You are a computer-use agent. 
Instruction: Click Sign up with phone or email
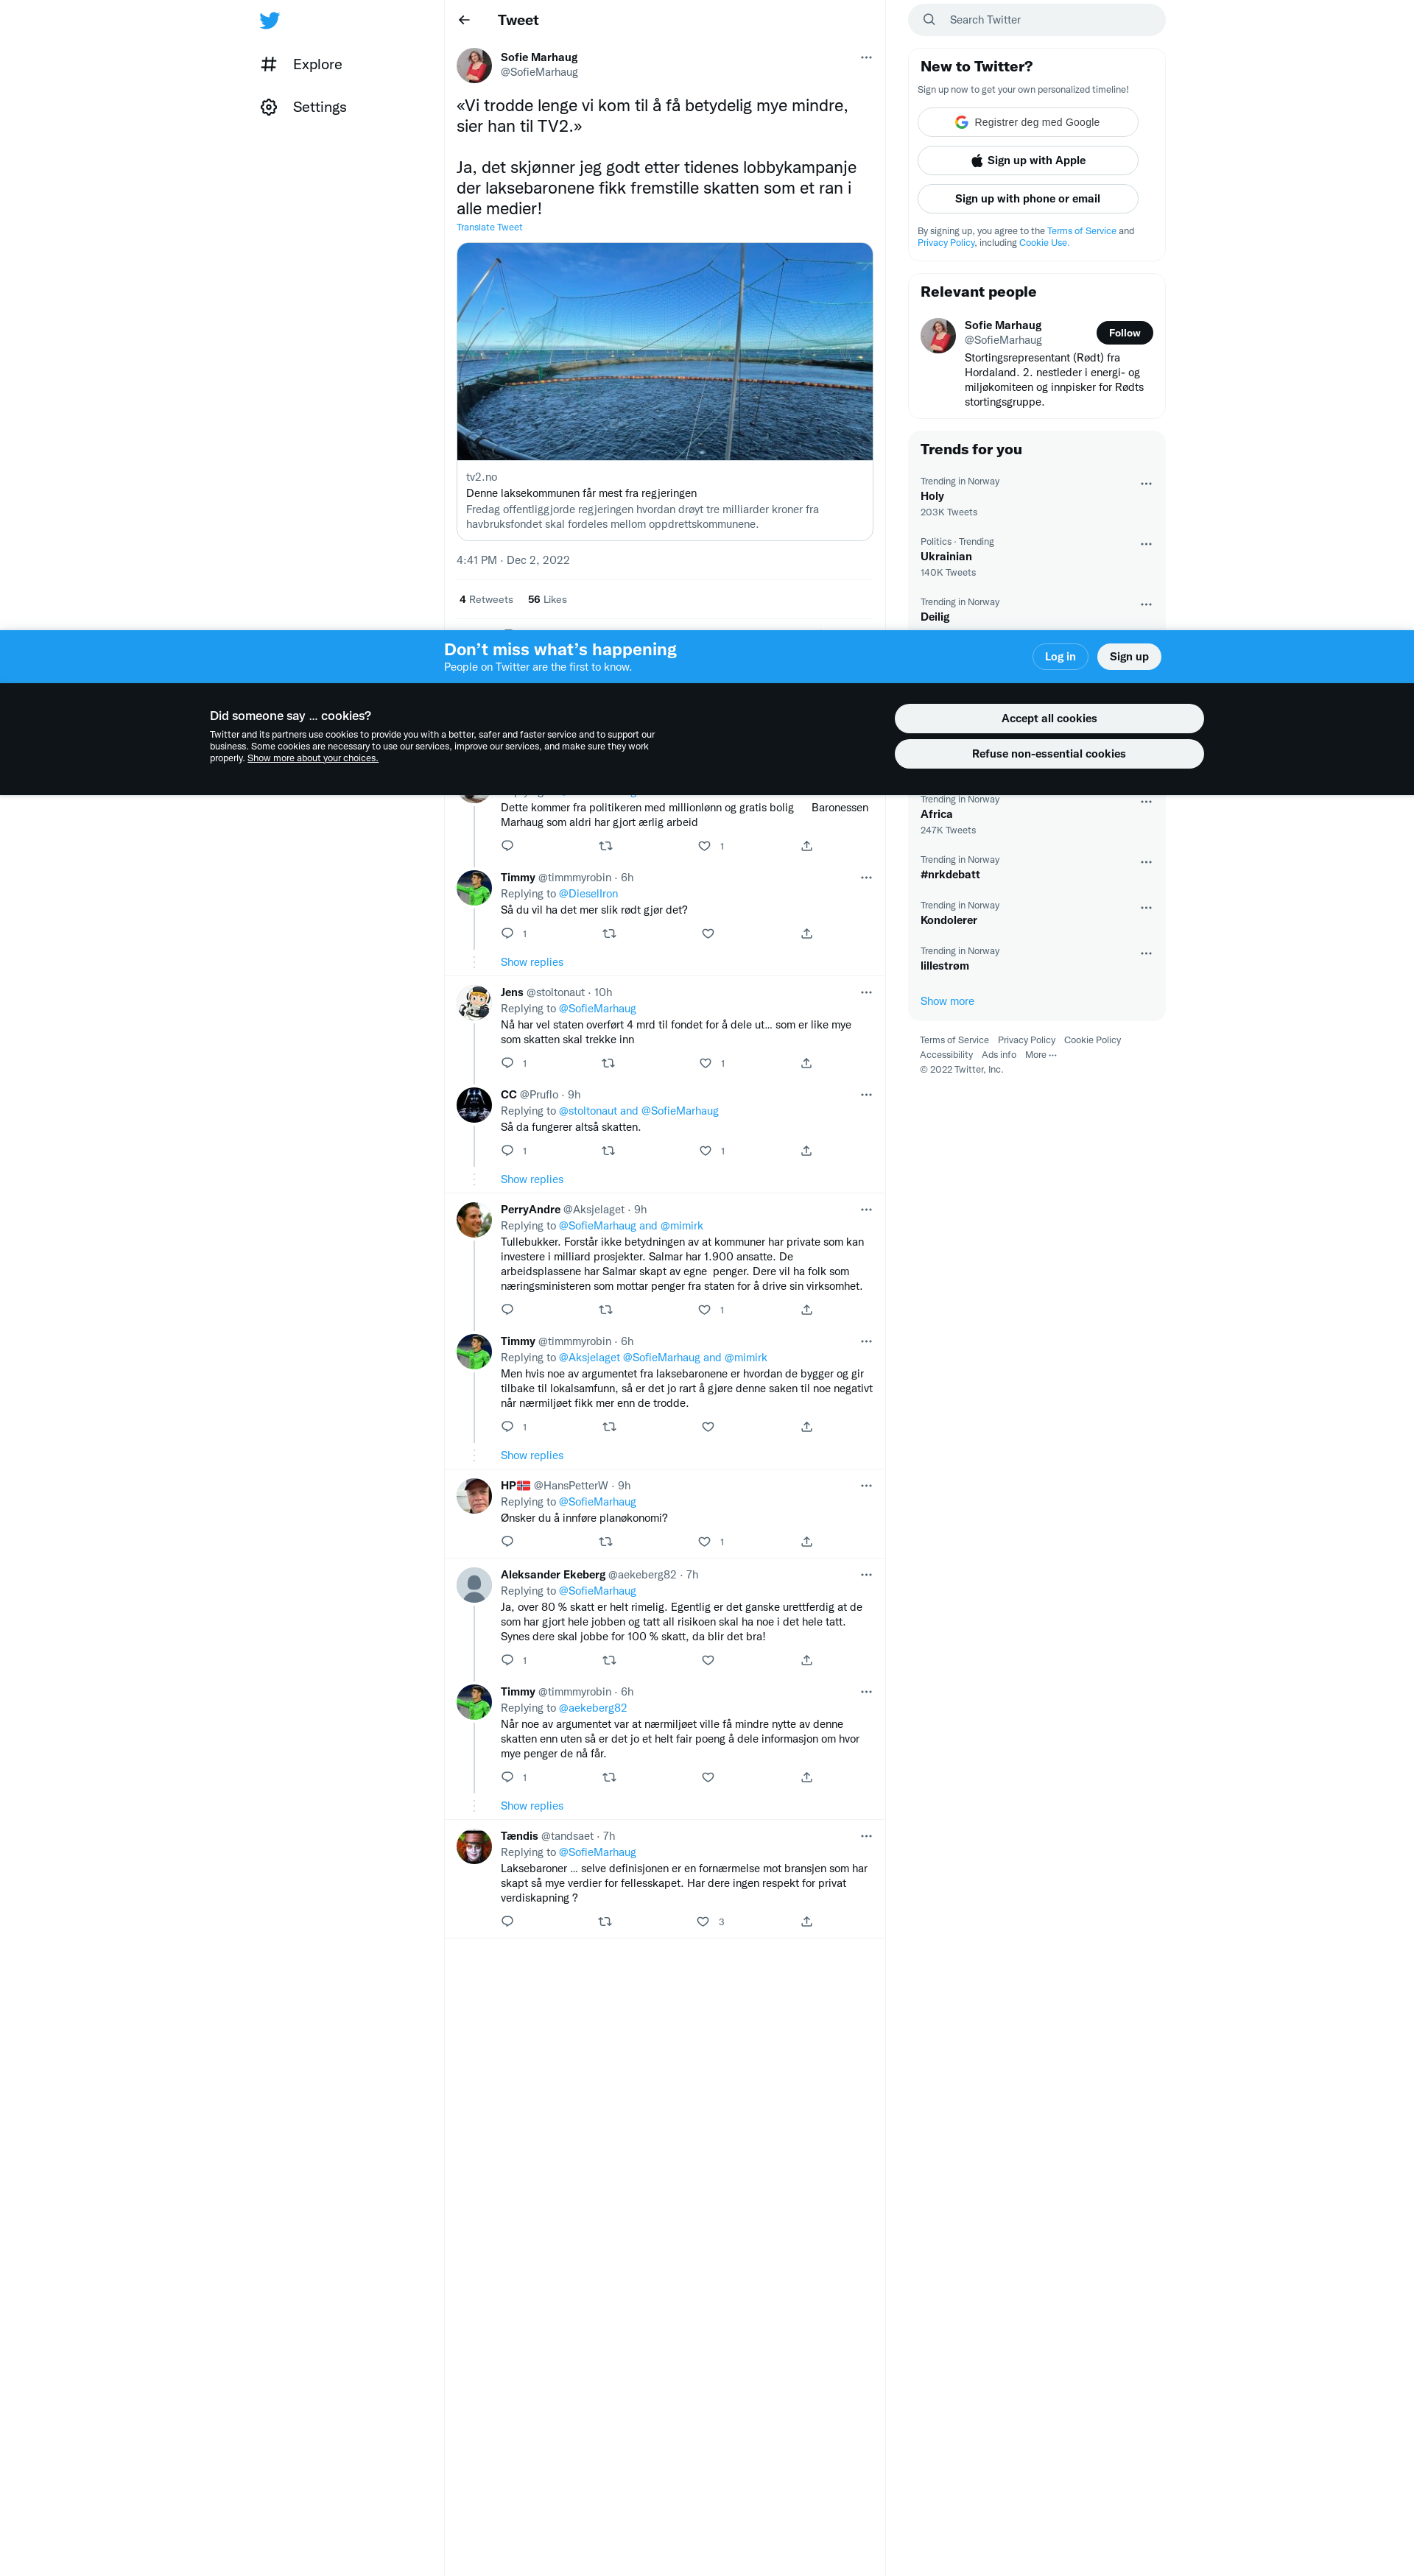pyautogui.click(x=1027, y=198)
